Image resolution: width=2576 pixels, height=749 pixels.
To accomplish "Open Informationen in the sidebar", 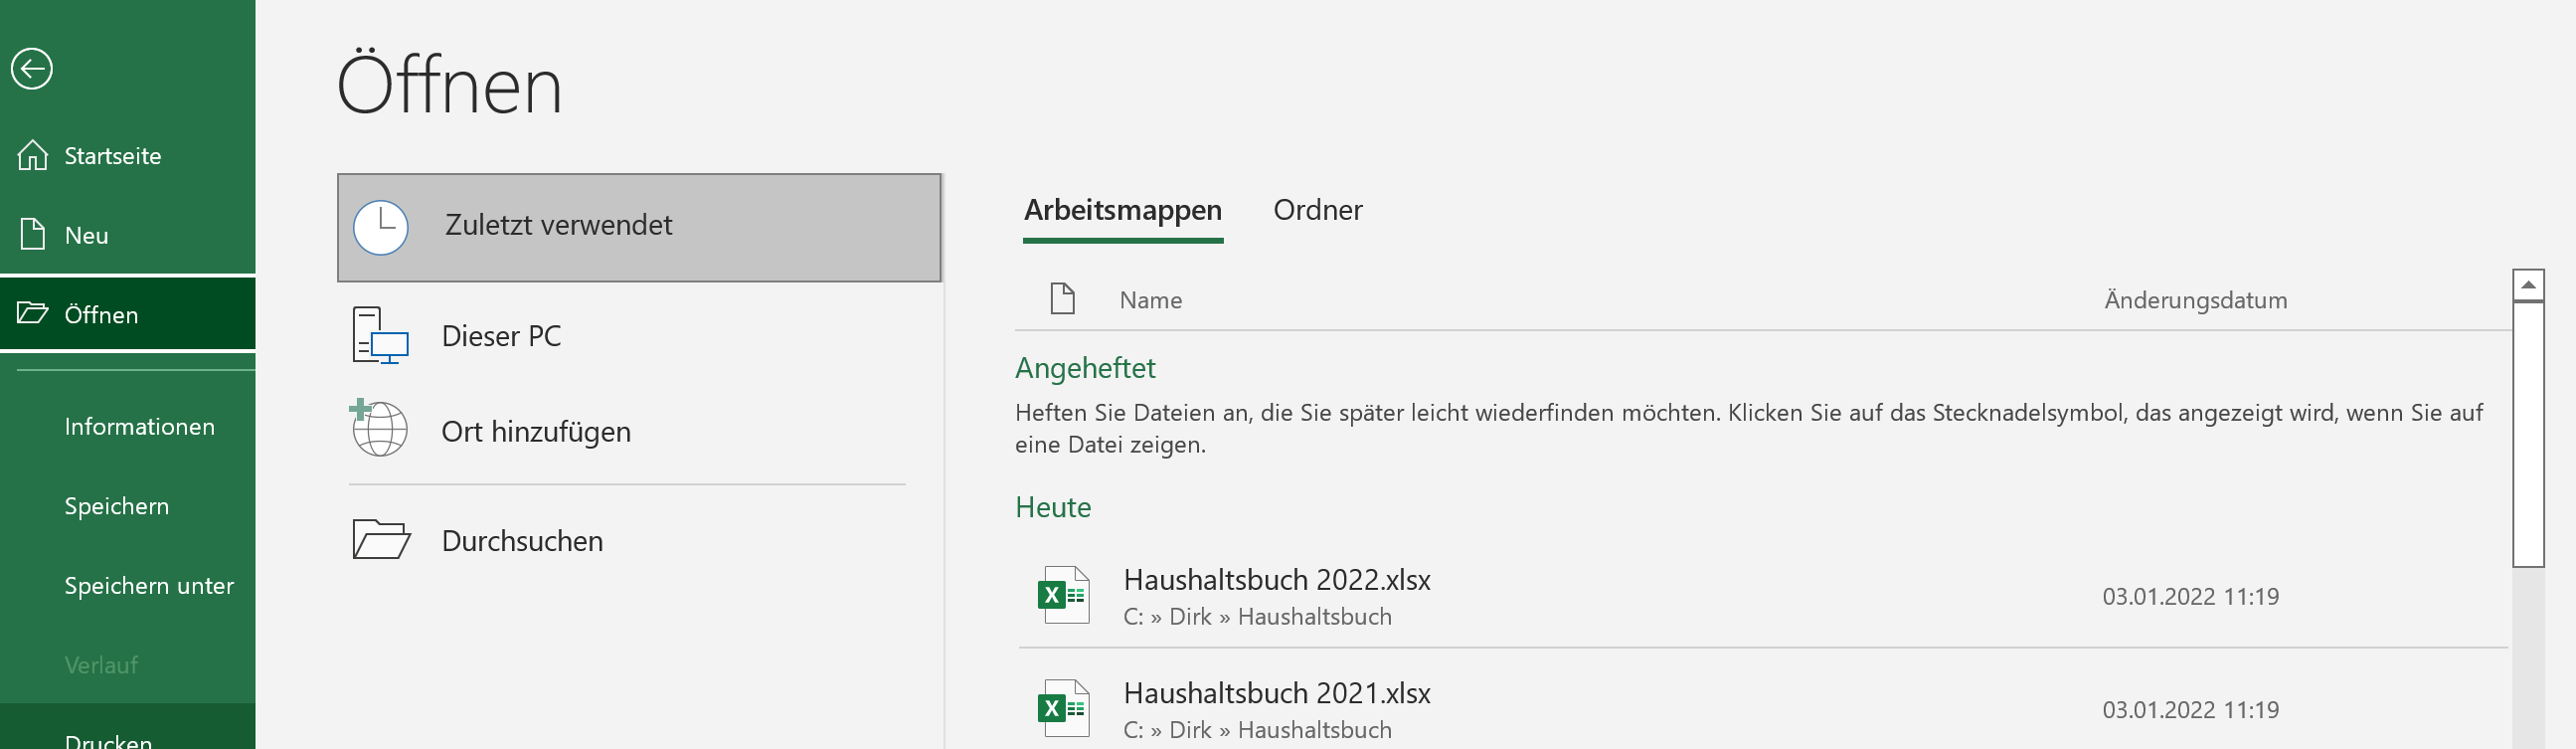I will (139, 426).
